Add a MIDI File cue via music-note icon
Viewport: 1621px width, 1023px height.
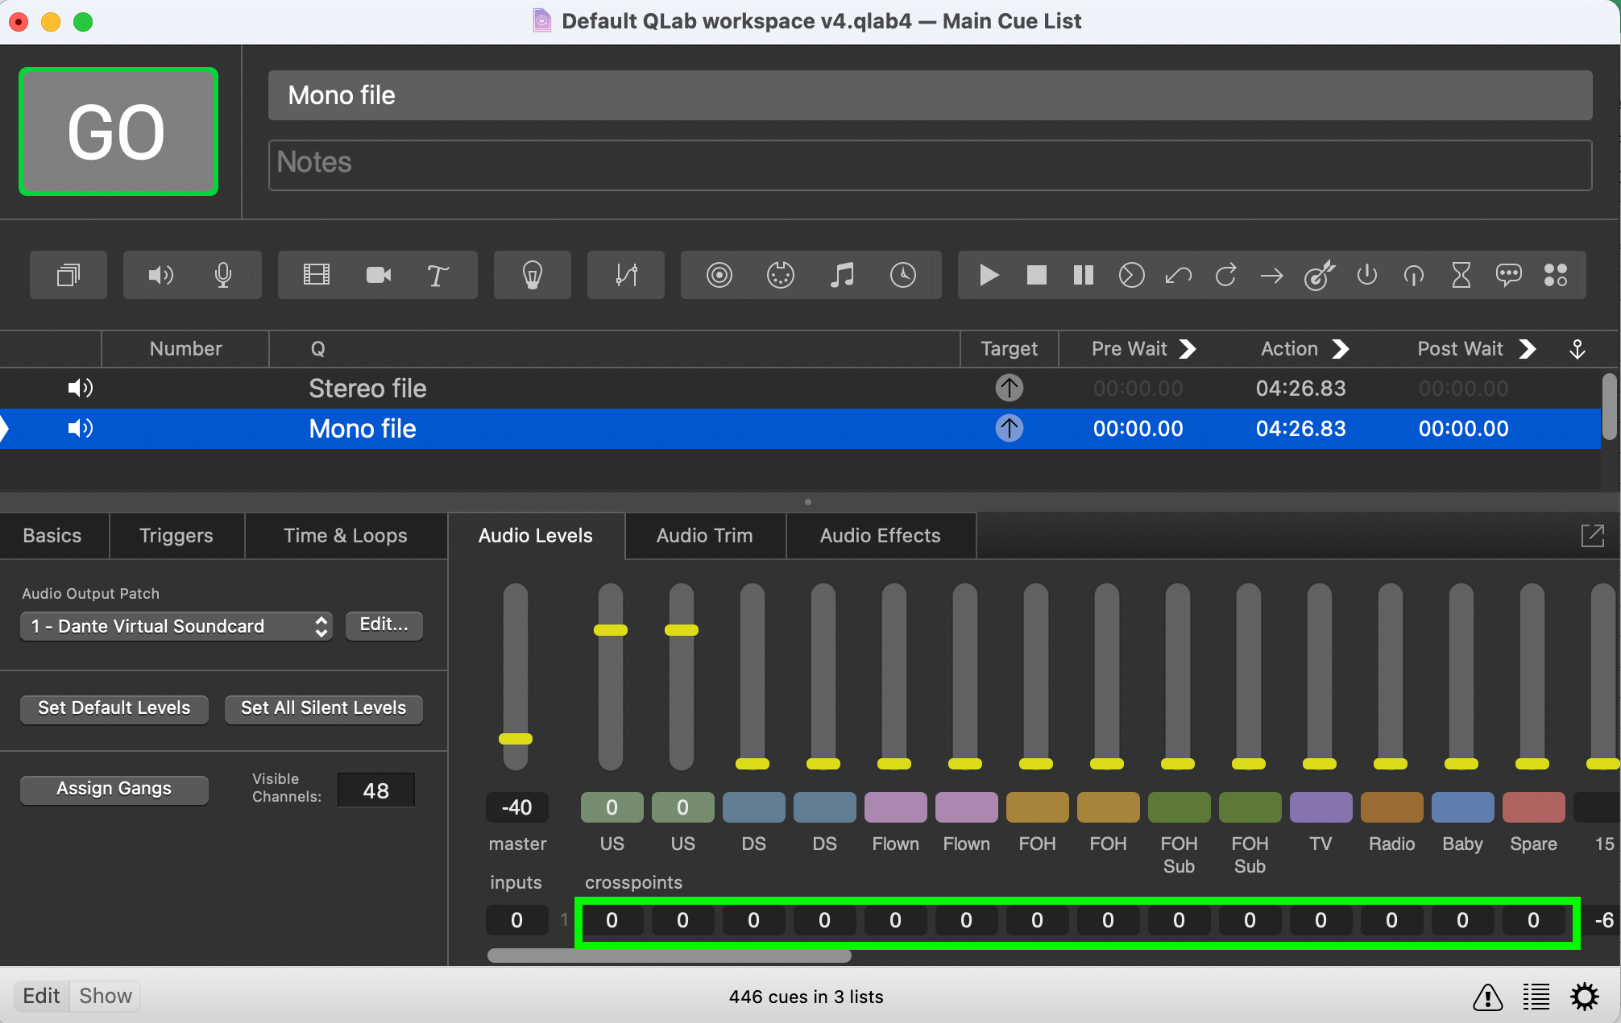point(842,275)
